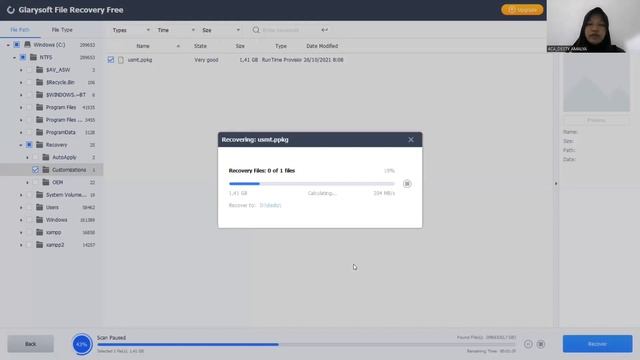This screenshot has height=360, width=640.
Task: Click the recovery progress bar
Action: coord(312,184)
